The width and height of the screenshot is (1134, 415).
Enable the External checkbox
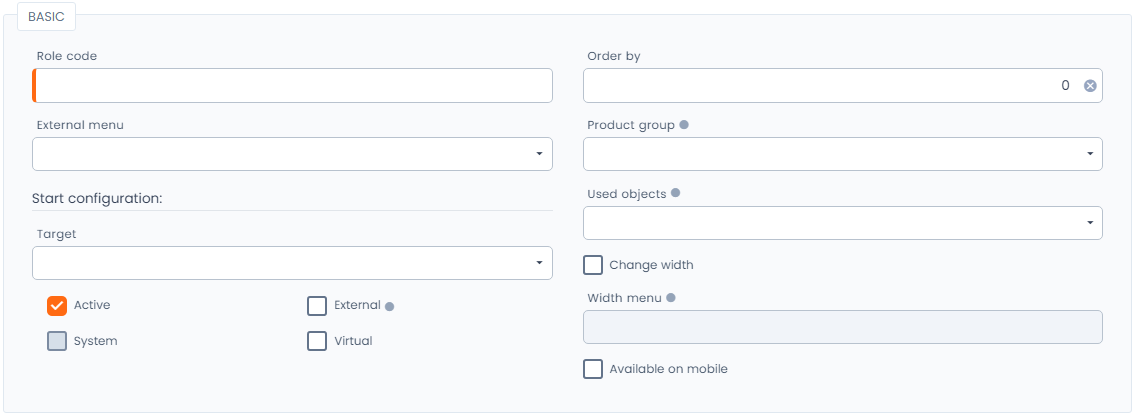click(x=317, y=306)
